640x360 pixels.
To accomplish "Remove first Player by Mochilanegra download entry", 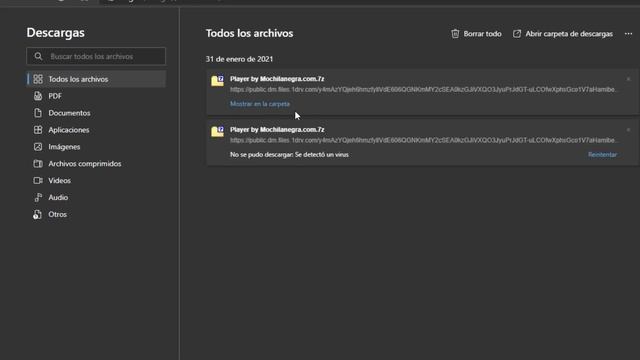I will tap(628, 79).
